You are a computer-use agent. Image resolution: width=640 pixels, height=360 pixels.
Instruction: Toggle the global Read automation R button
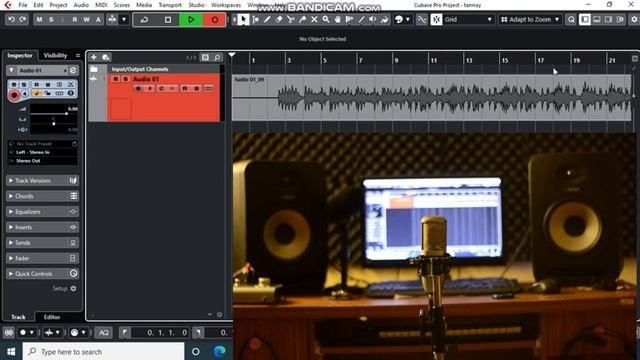[75, 19]
